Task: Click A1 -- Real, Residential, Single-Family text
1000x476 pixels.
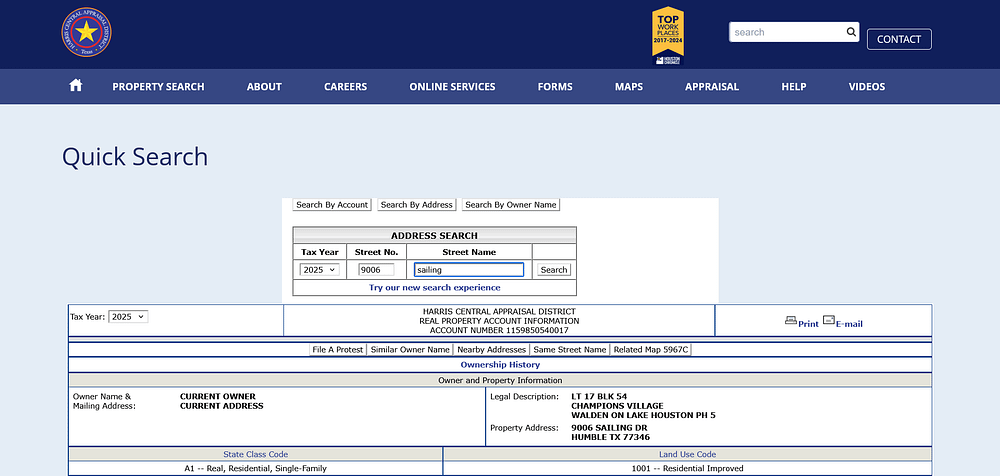Action: (255, 468)
